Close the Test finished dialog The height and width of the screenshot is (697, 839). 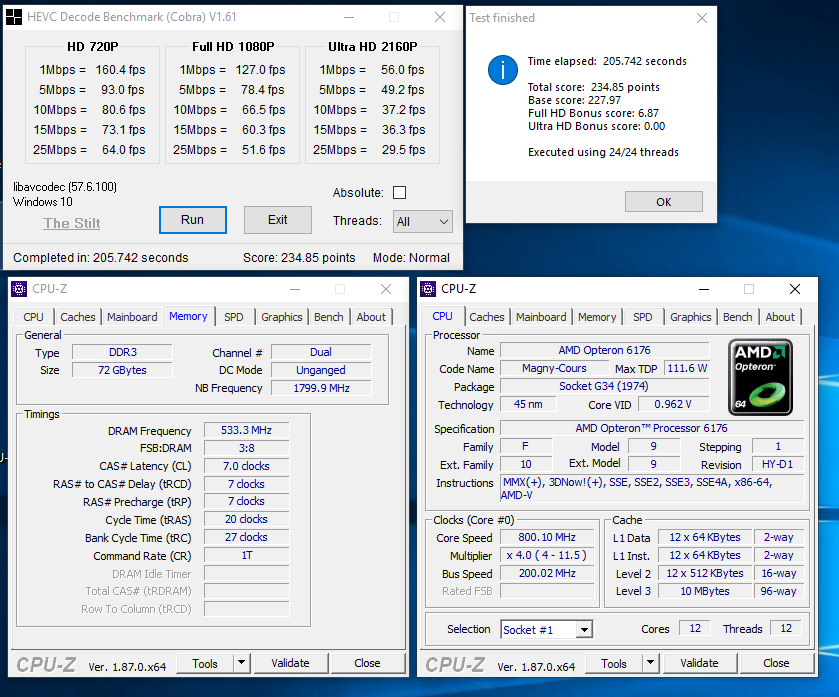[702, 18]
